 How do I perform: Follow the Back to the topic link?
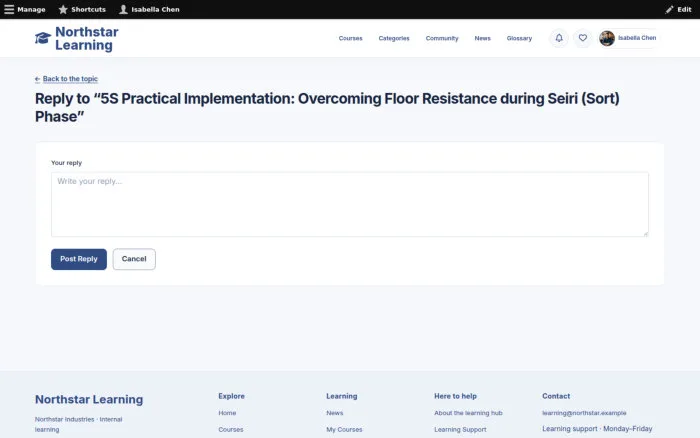pyautogui.click(x=70, y=79)
